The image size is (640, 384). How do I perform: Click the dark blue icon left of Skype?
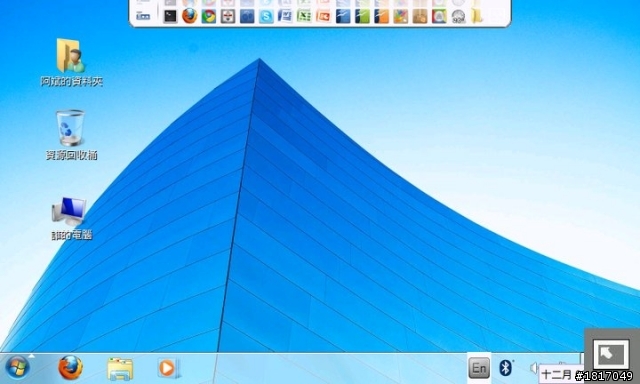[x=247, y=16]
